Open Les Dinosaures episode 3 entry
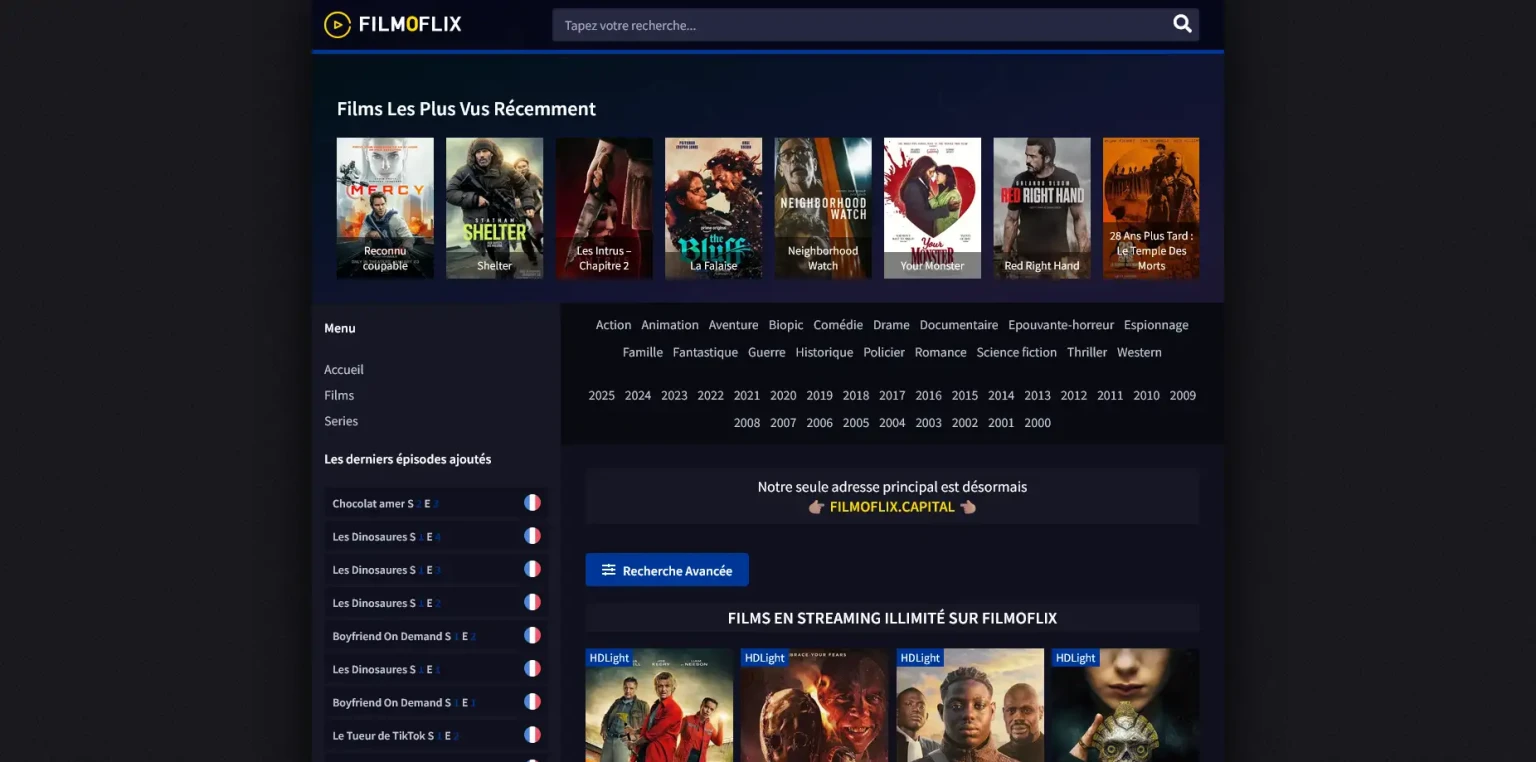 click(x=436, y=569)
